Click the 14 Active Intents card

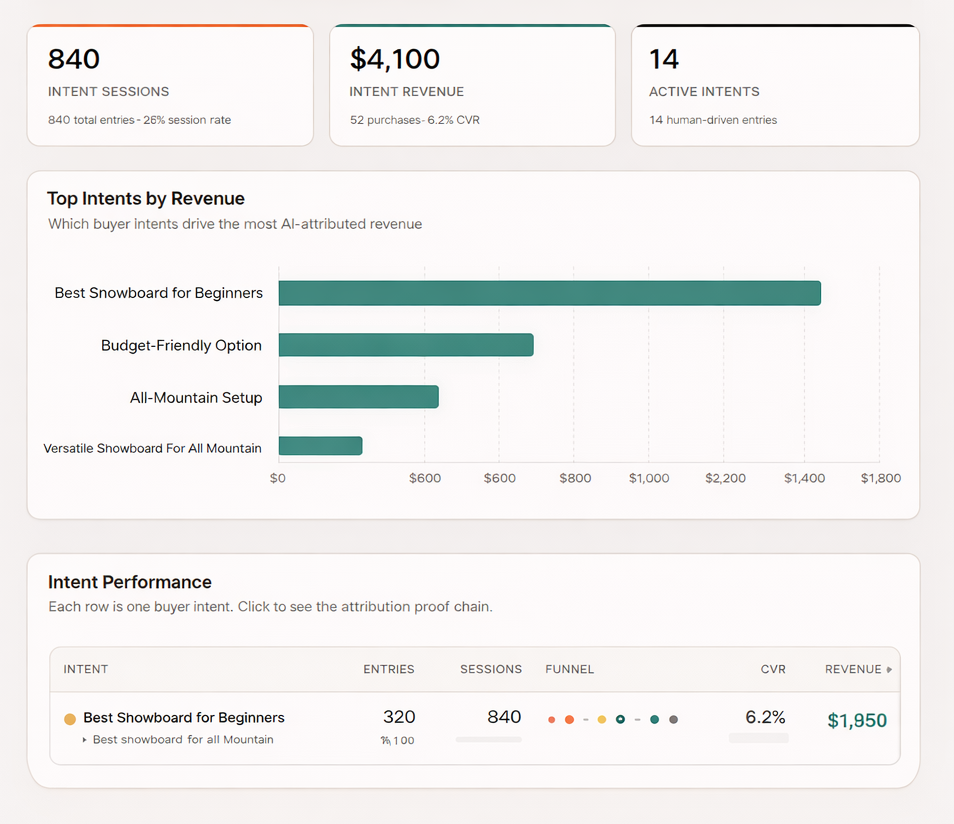point(775,85)
